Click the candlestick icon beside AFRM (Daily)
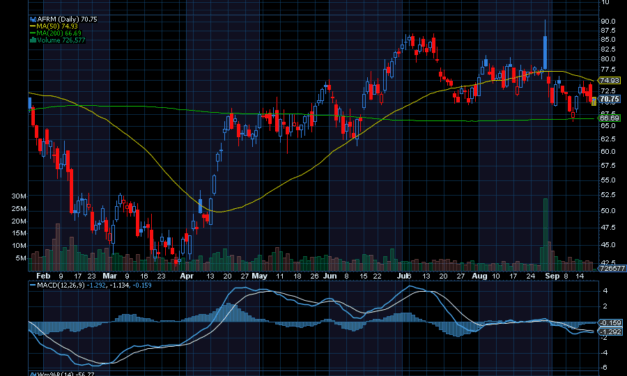627x376 pixels. (33, 19)
